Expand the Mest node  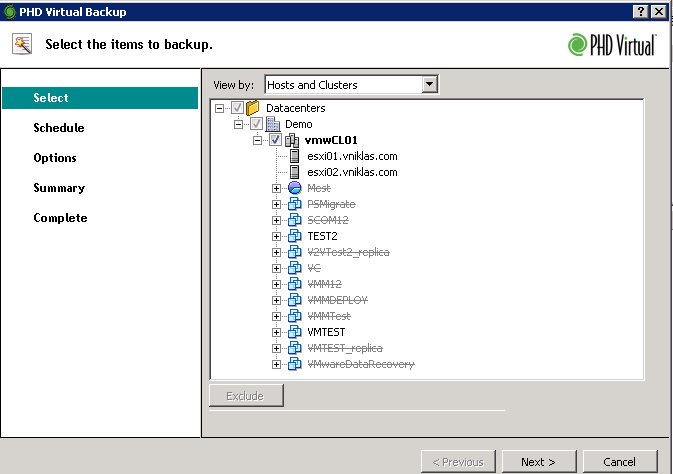pyautogui.click(x=276, y=188)
